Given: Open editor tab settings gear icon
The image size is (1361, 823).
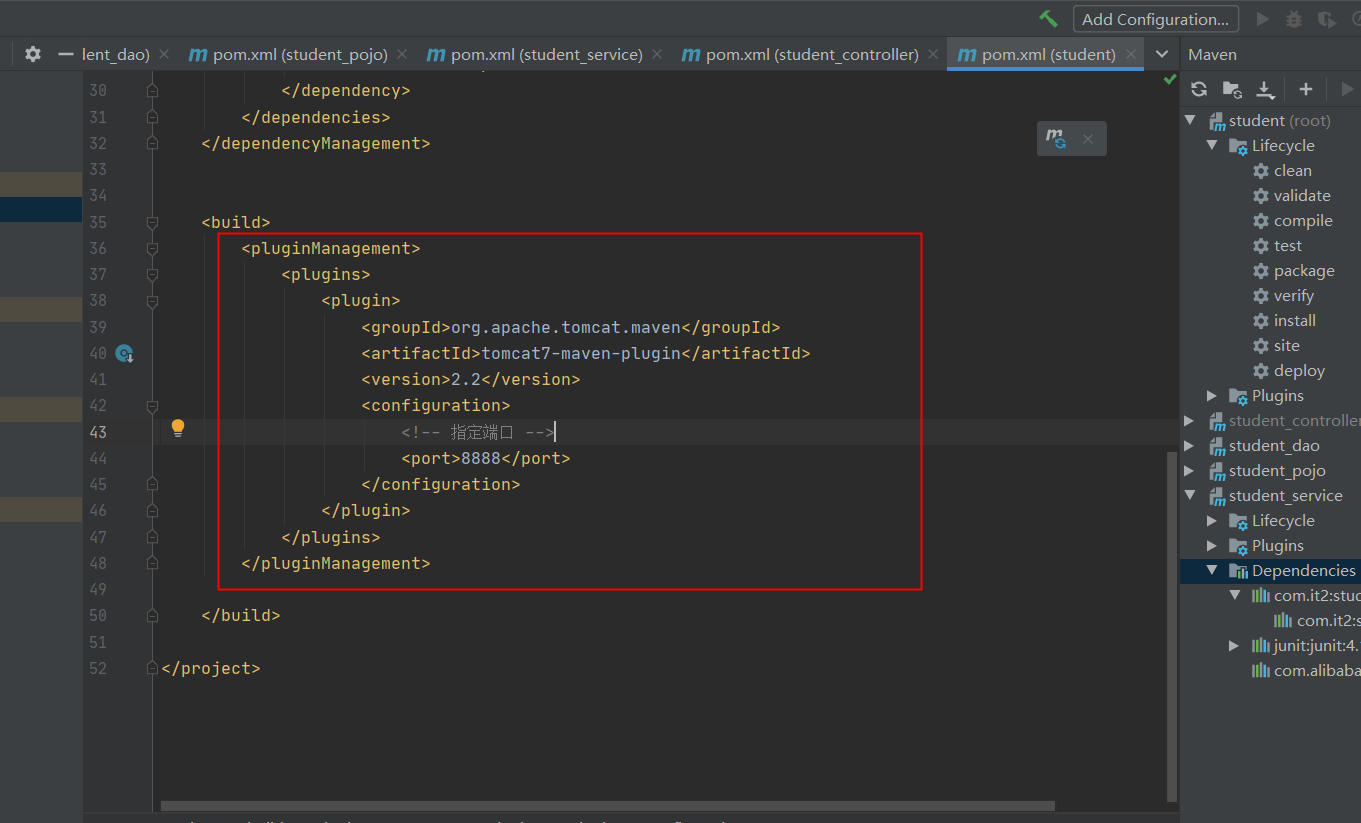Looking at the screenshot, I should coord(33,54).
